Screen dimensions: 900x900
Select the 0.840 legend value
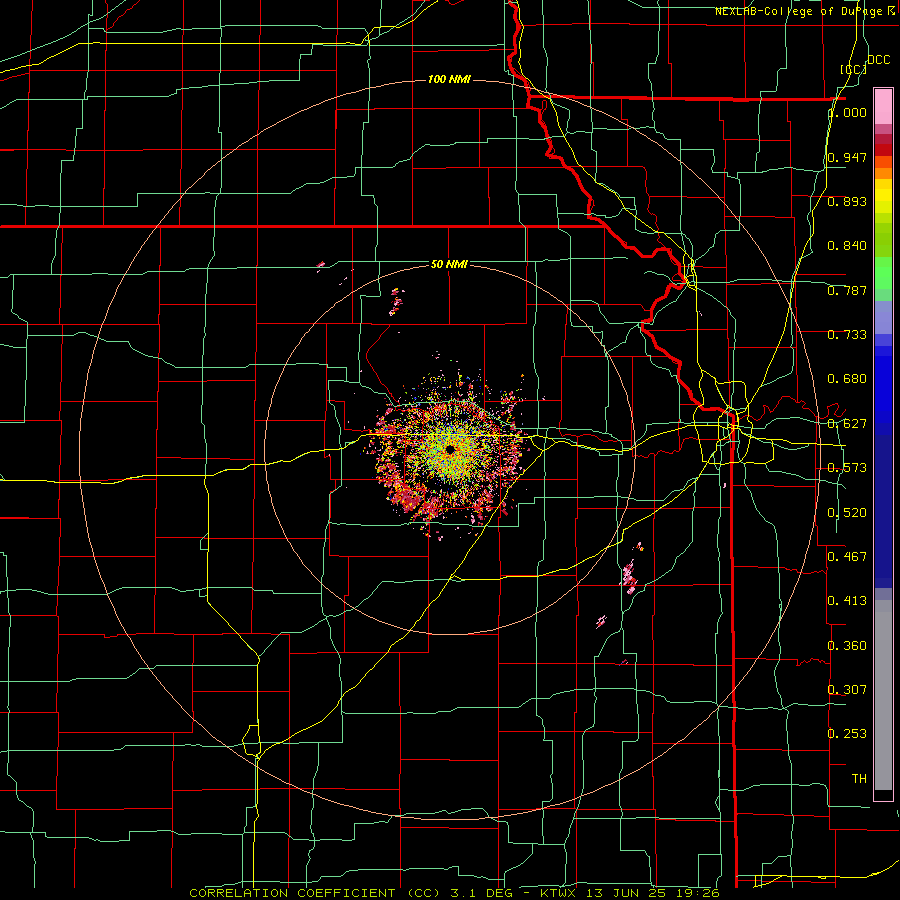847,246
